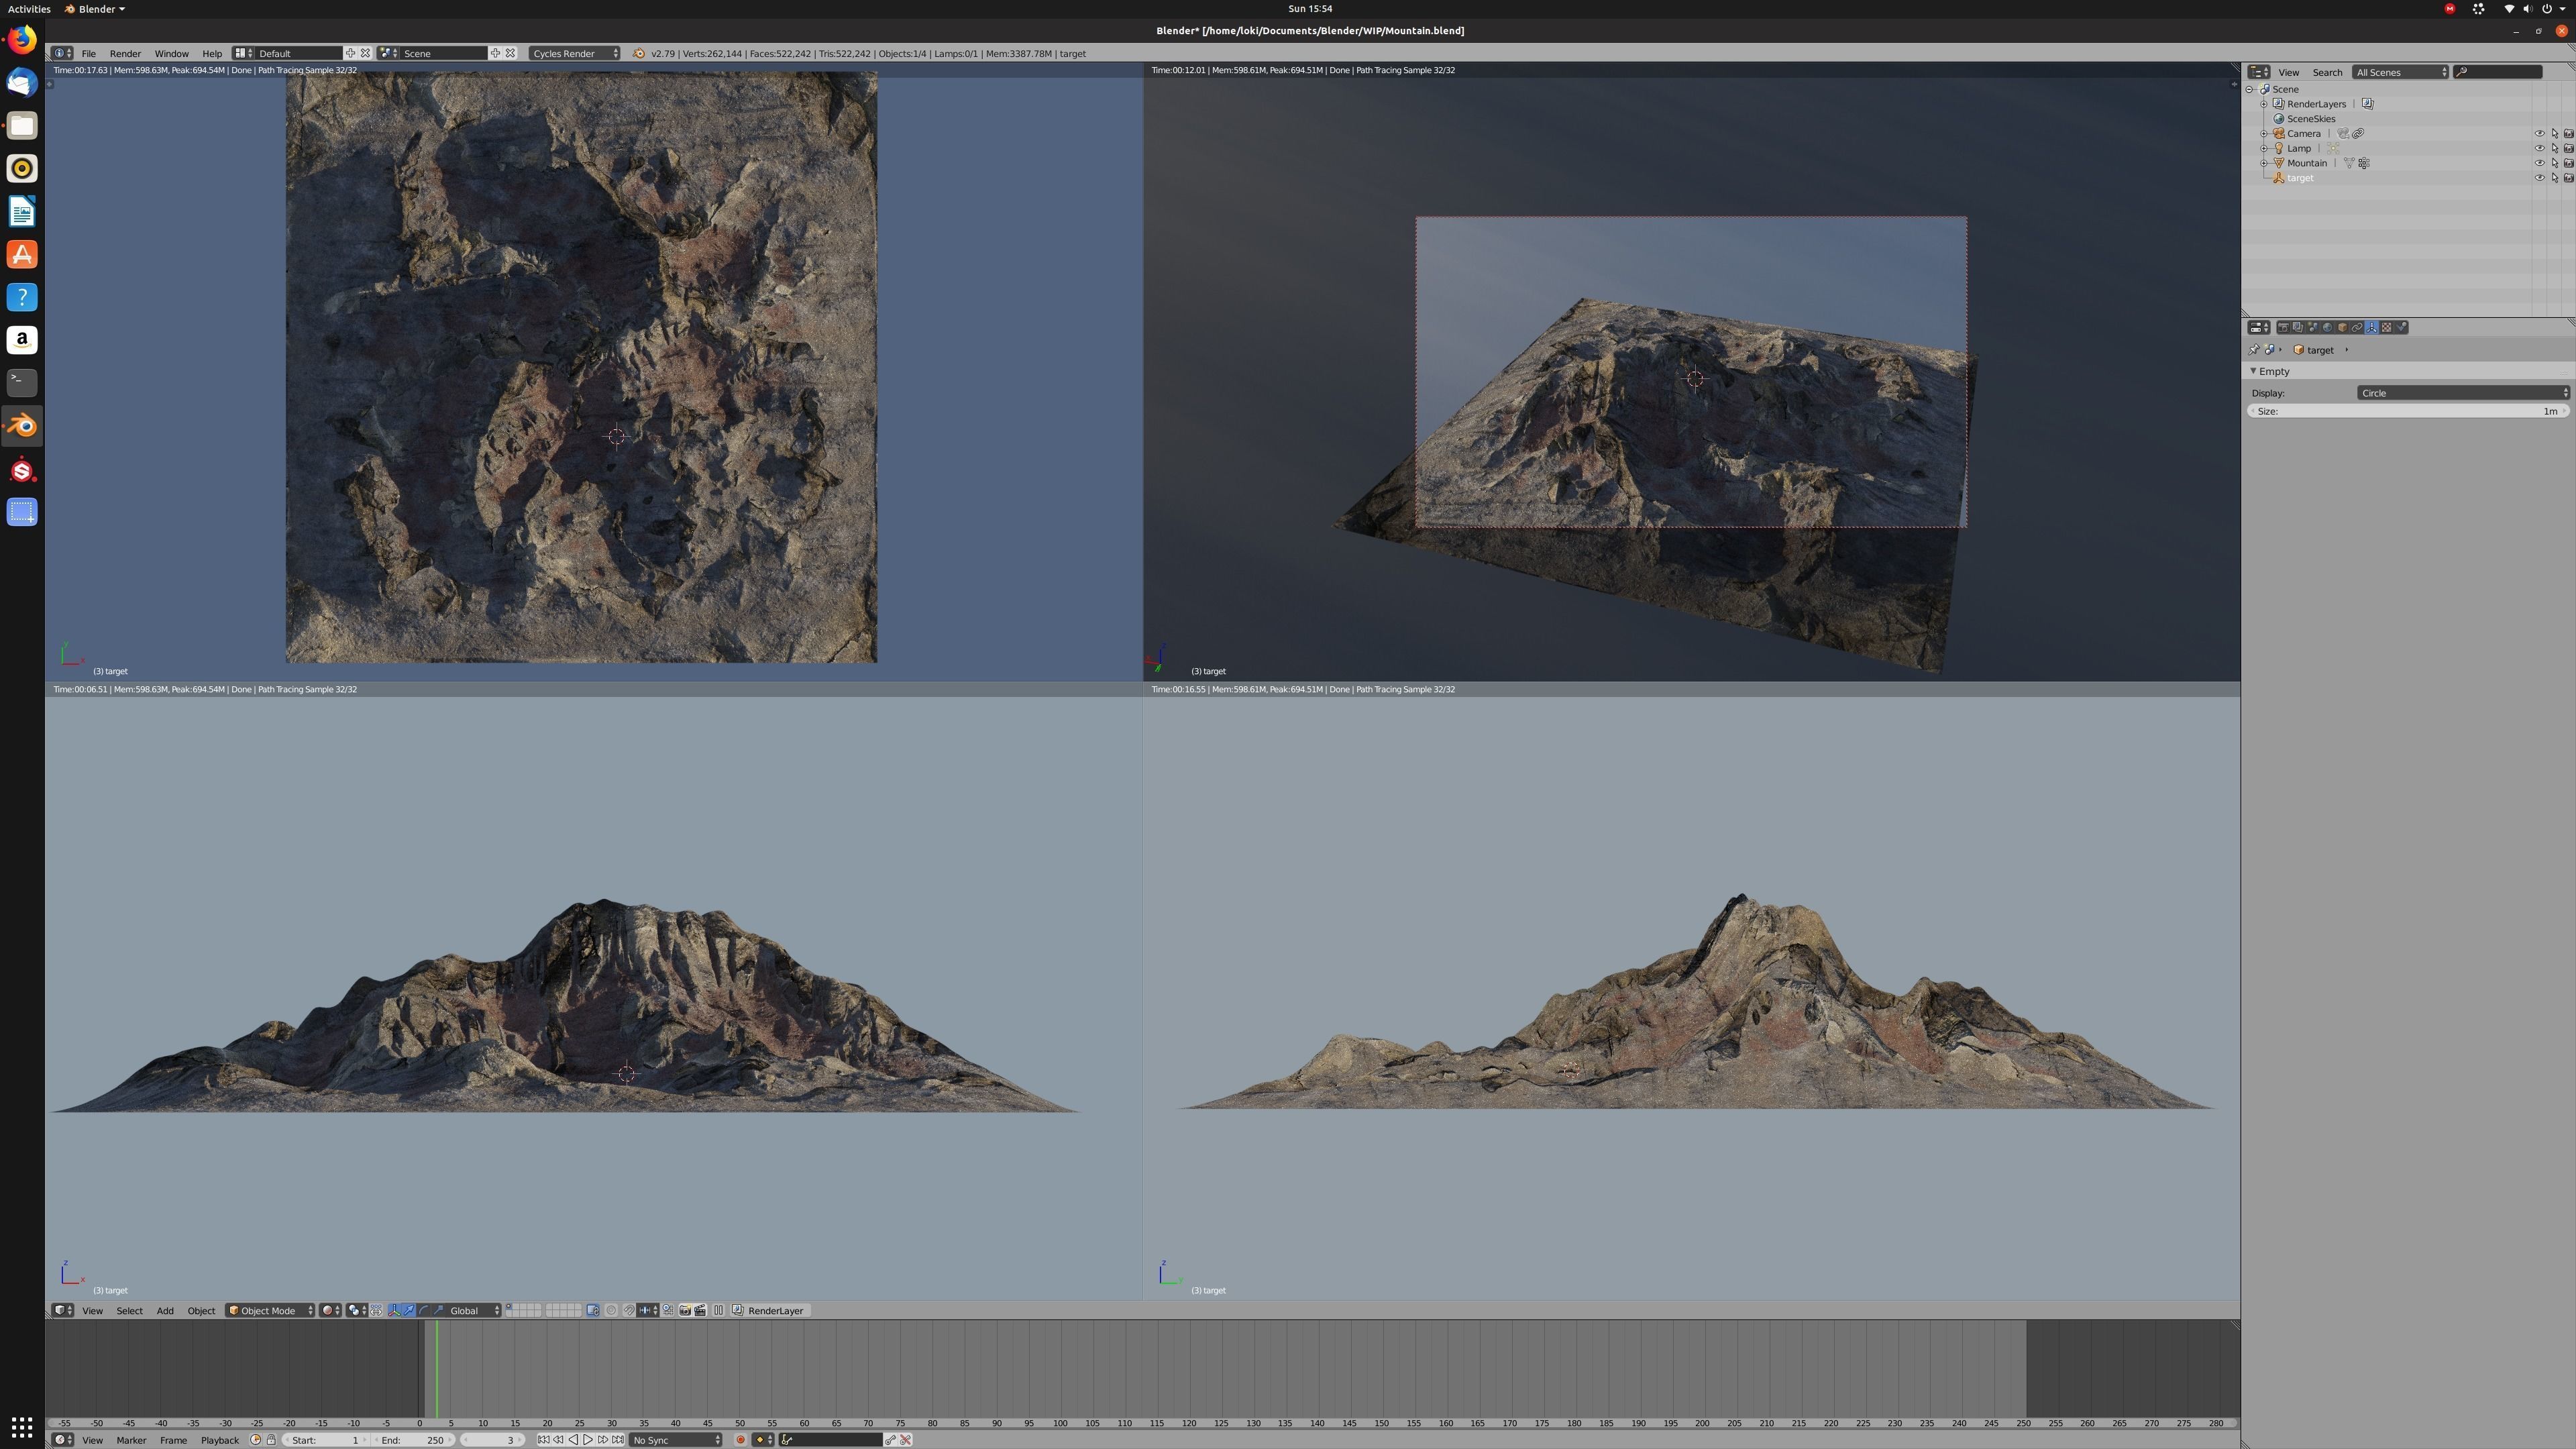This screenshot has height=1449, width=2576.
Task: Open the Physics properties tab
Action: (2401, 327)
